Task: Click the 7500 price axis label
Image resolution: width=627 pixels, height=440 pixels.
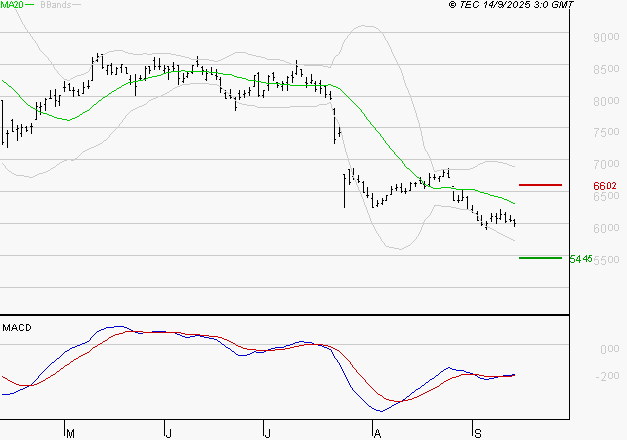Action: click(606, 132)
